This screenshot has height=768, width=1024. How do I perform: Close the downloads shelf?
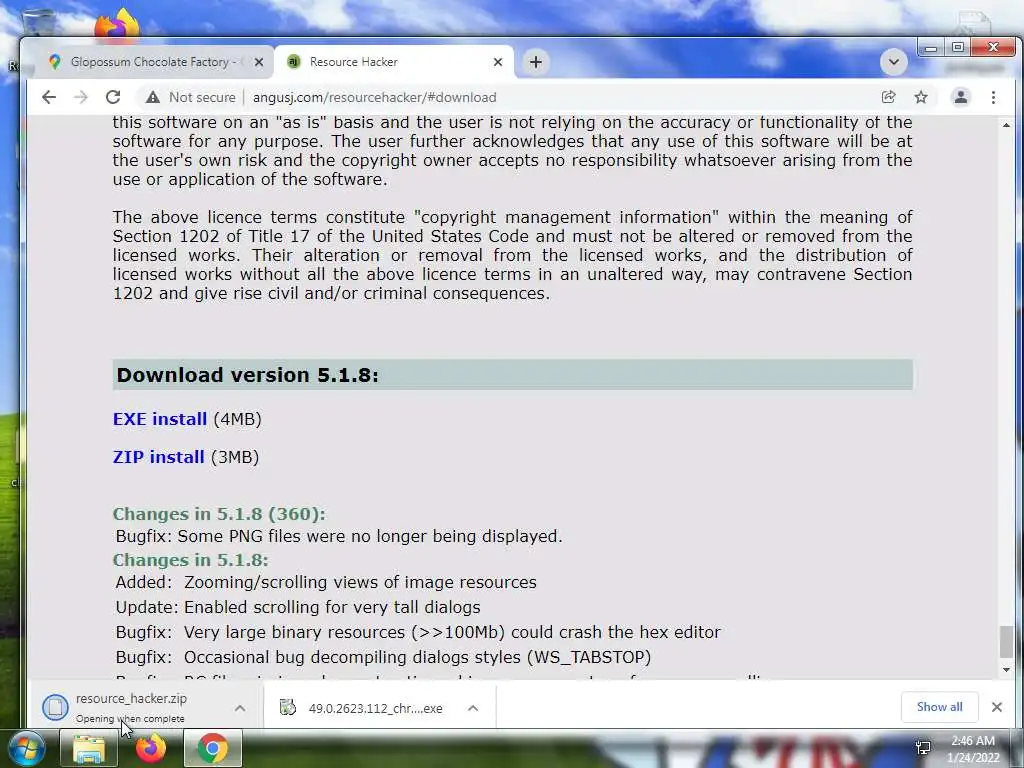(997, 707)
